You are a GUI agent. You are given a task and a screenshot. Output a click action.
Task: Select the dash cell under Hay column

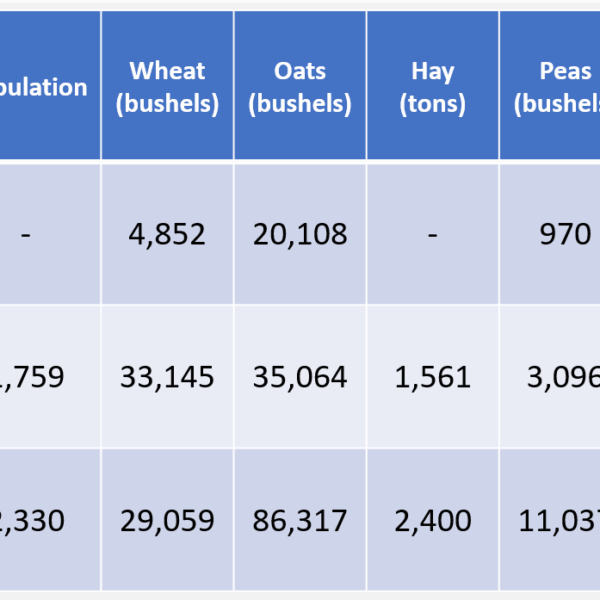[432, 234]
